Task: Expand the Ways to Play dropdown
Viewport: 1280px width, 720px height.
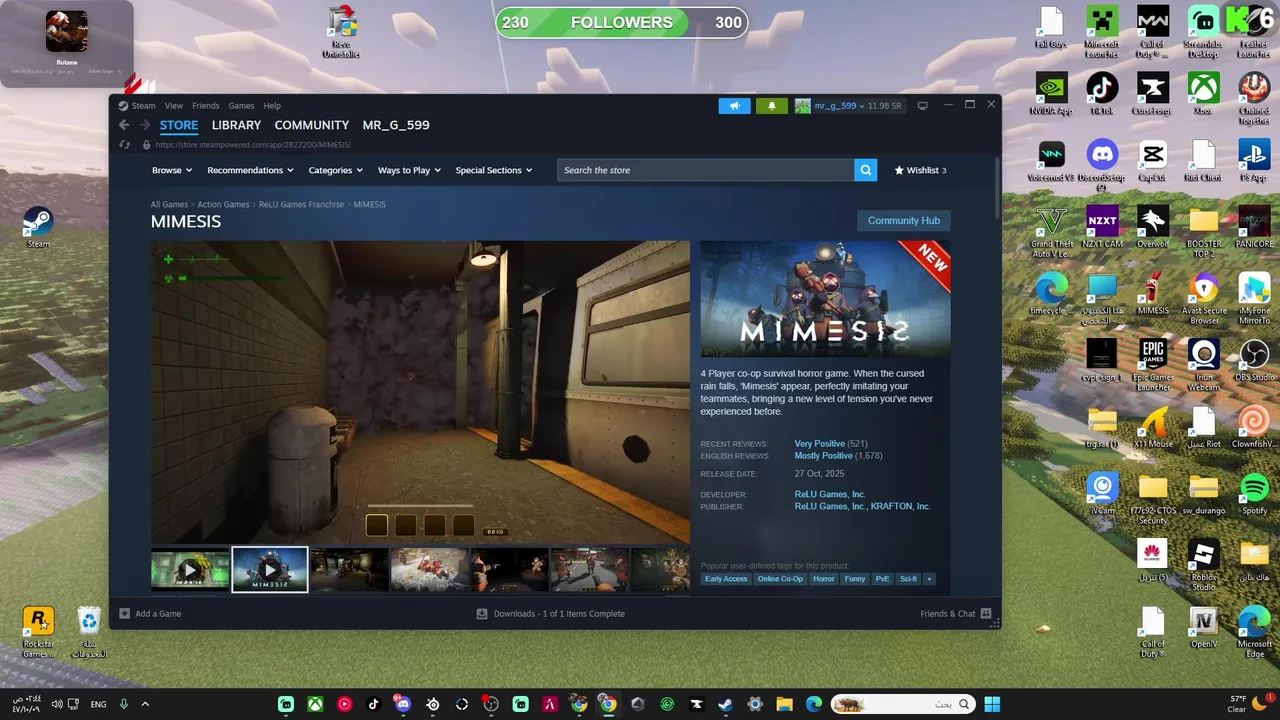Action: pyautogui.click(x=409, y=170)
